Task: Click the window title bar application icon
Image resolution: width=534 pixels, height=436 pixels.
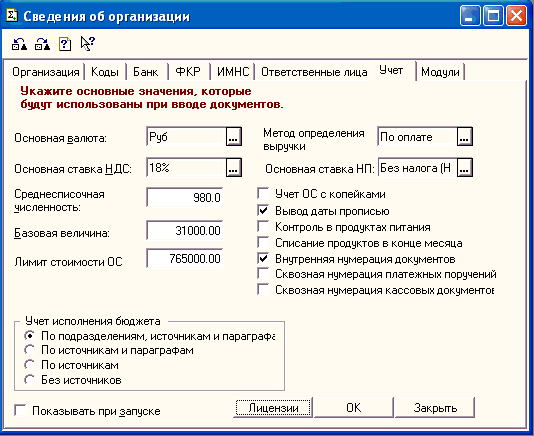Action: point(12,15)
